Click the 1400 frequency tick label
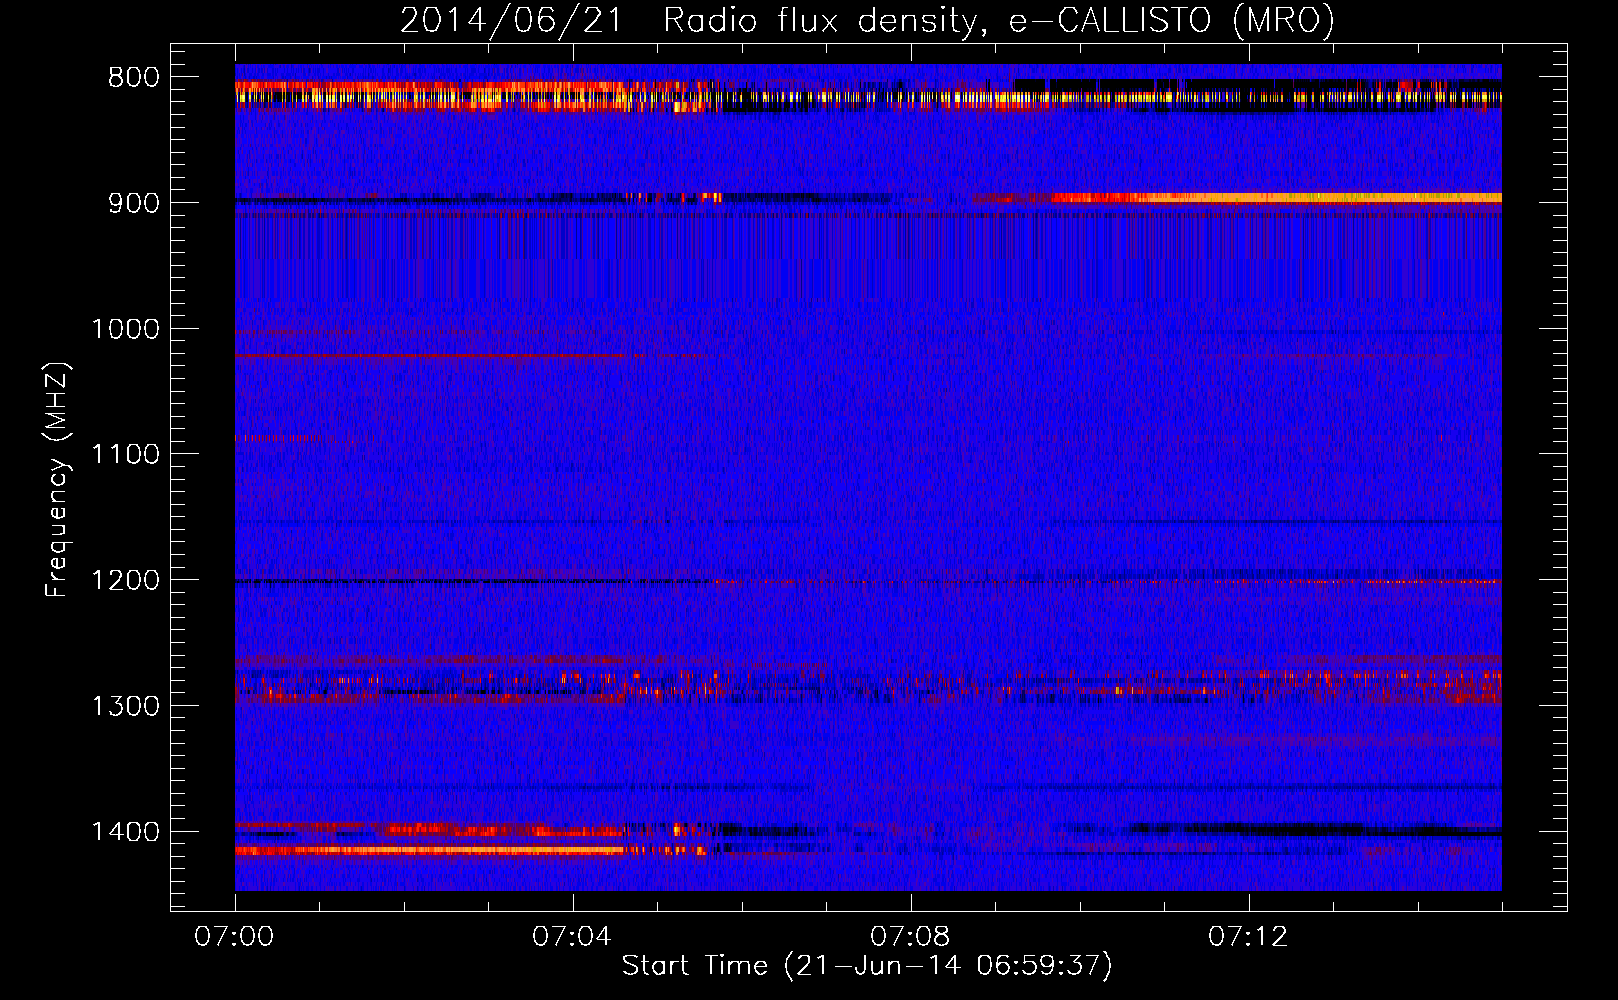The image size is (1618, 1000). coord(126,832)
